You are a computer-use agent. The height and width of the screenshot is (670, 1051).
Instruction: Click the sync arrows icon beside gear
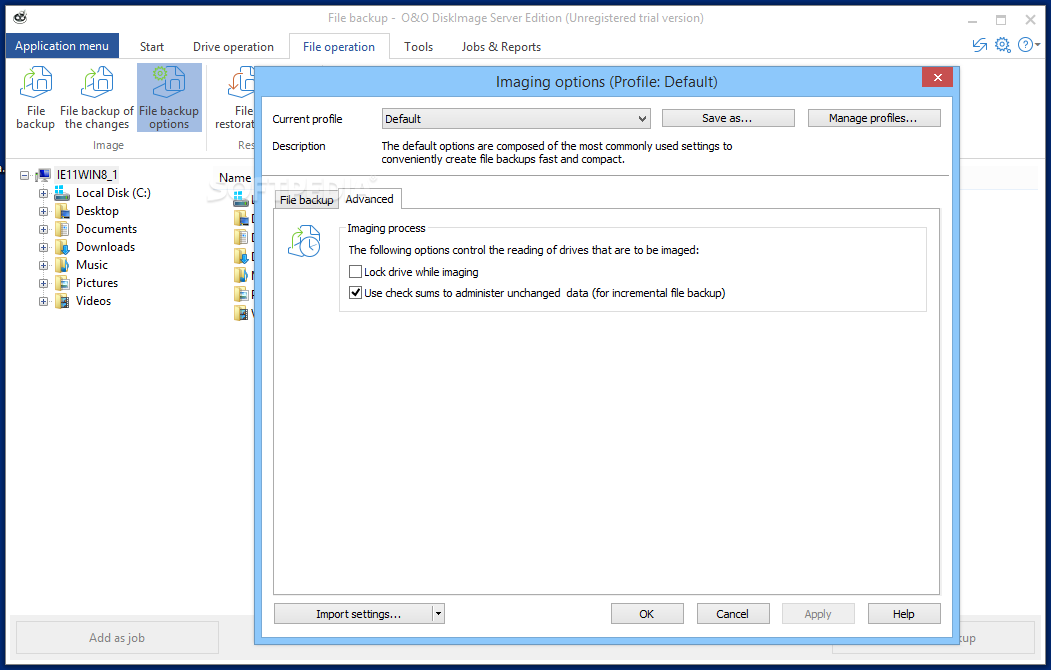click(979, 45)
